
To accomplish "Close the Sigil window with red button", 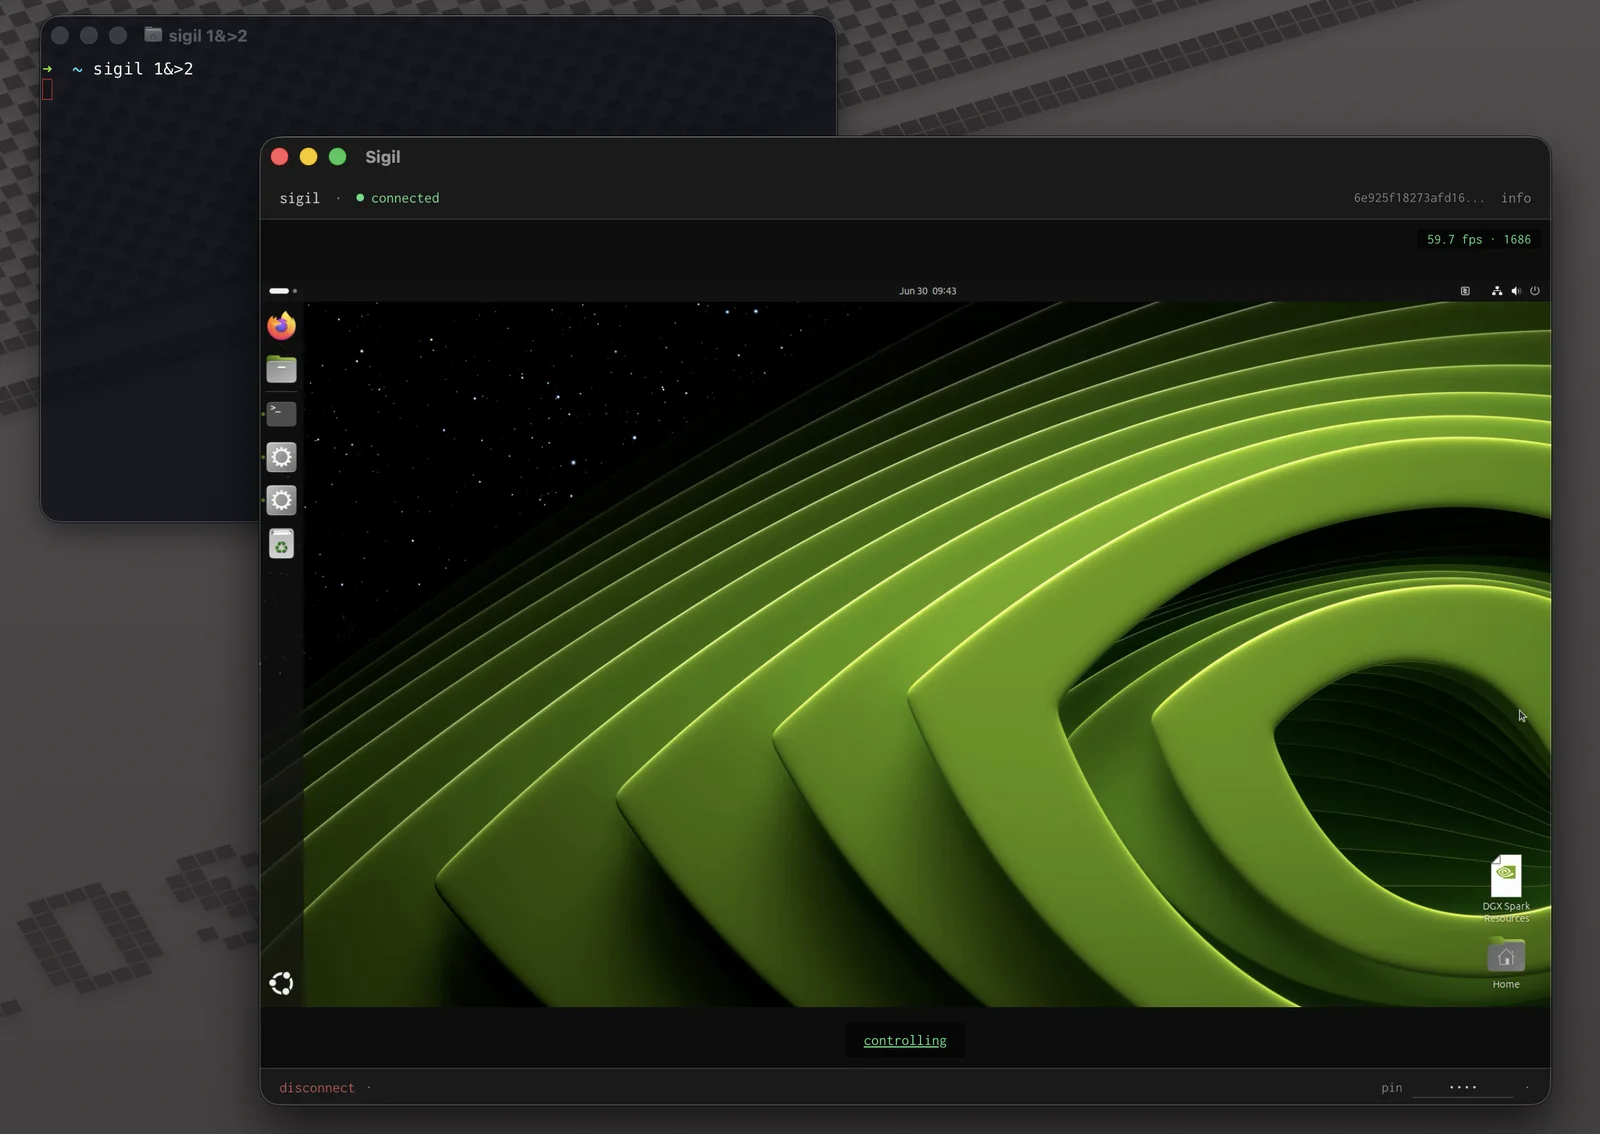I will coord(280,157).
